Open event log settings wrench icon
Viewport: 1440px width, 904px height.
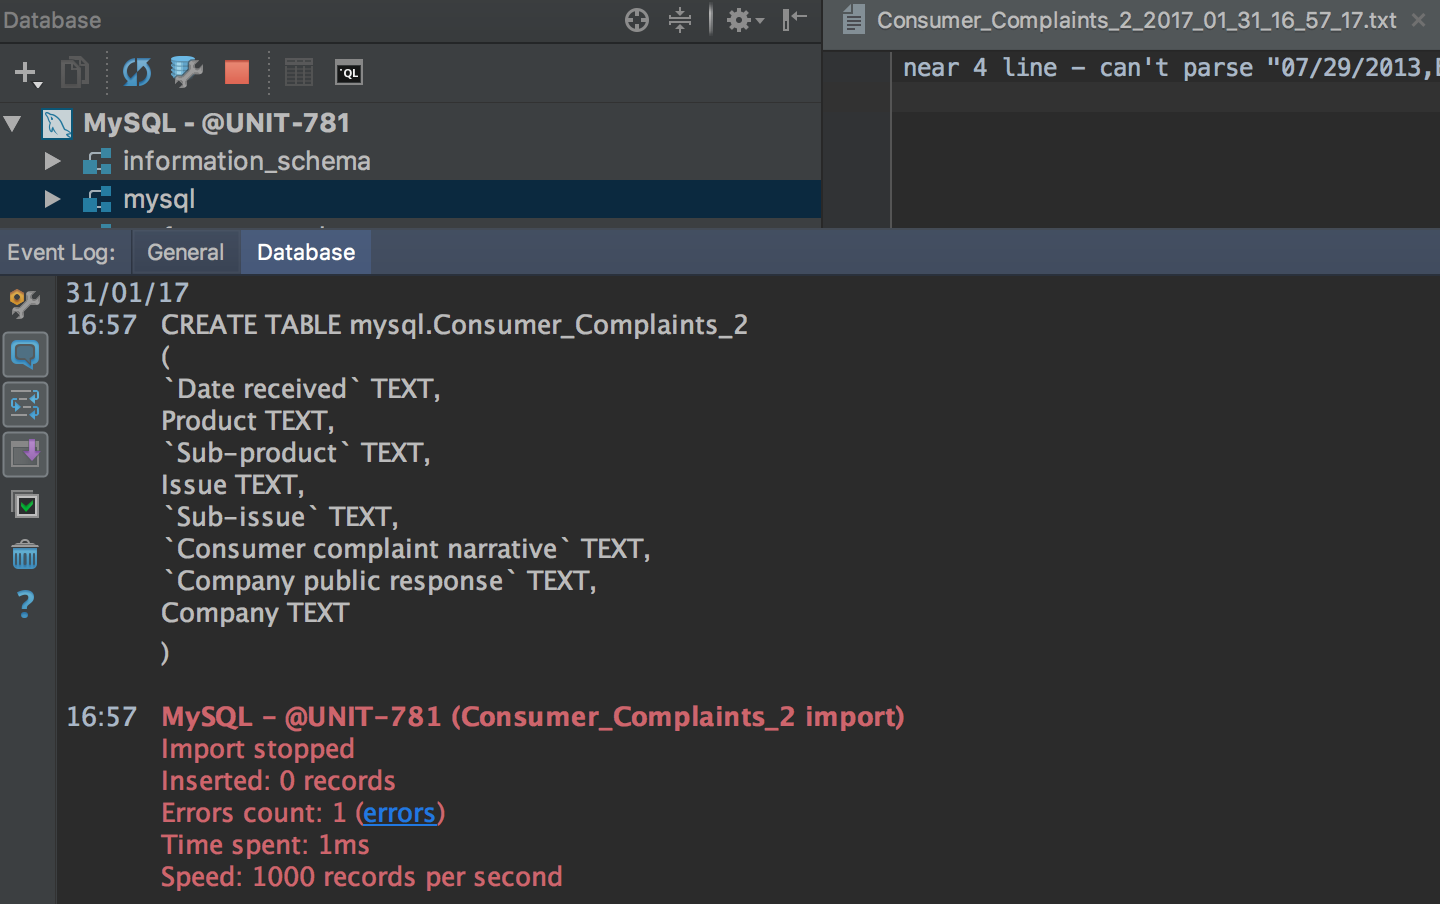click(x=25, y=304)
